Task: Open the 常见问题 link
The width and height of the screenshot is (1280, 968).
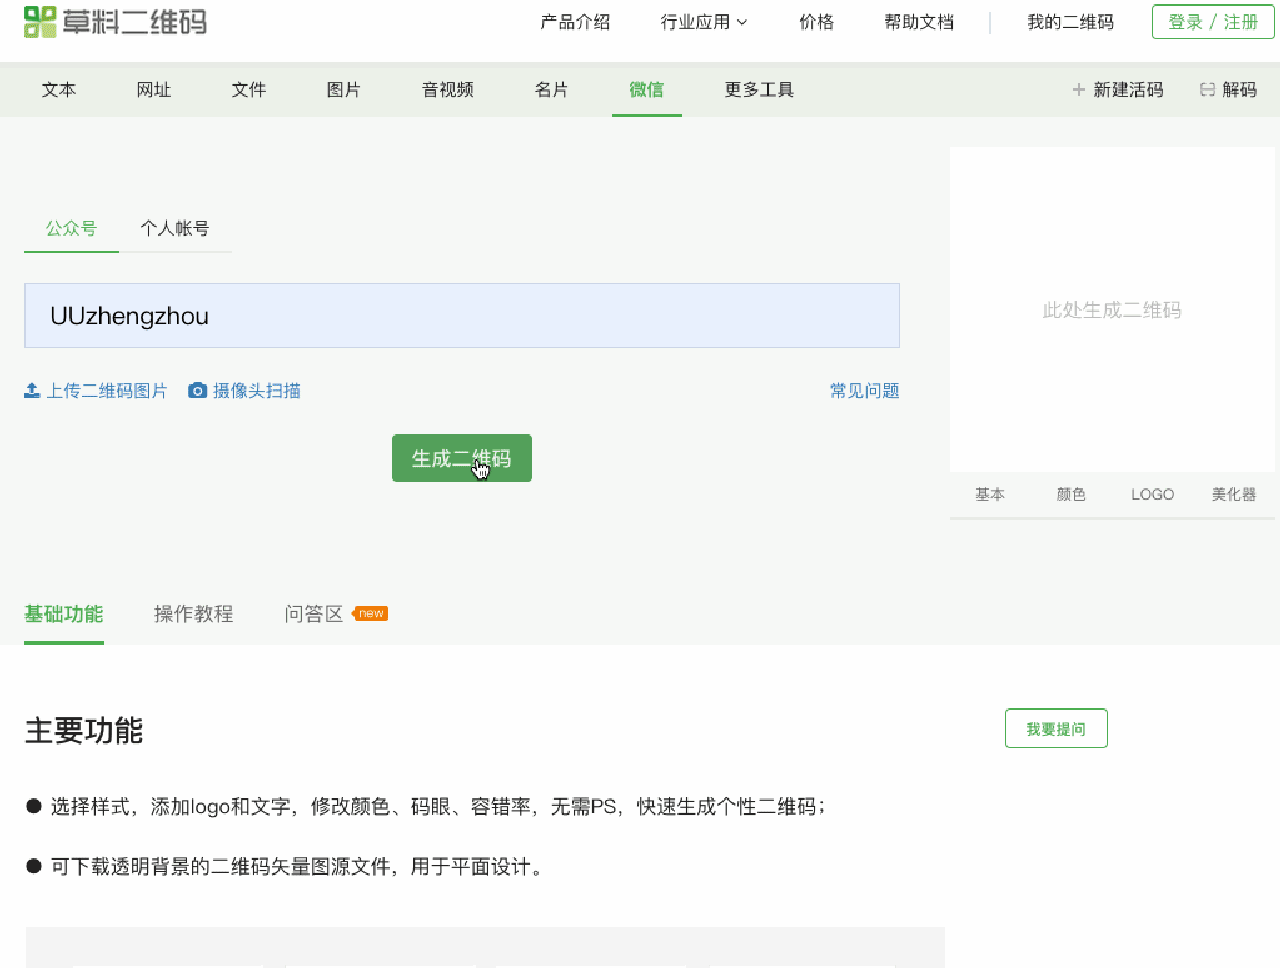Action: pyautogui.click(x=864, y=391)
